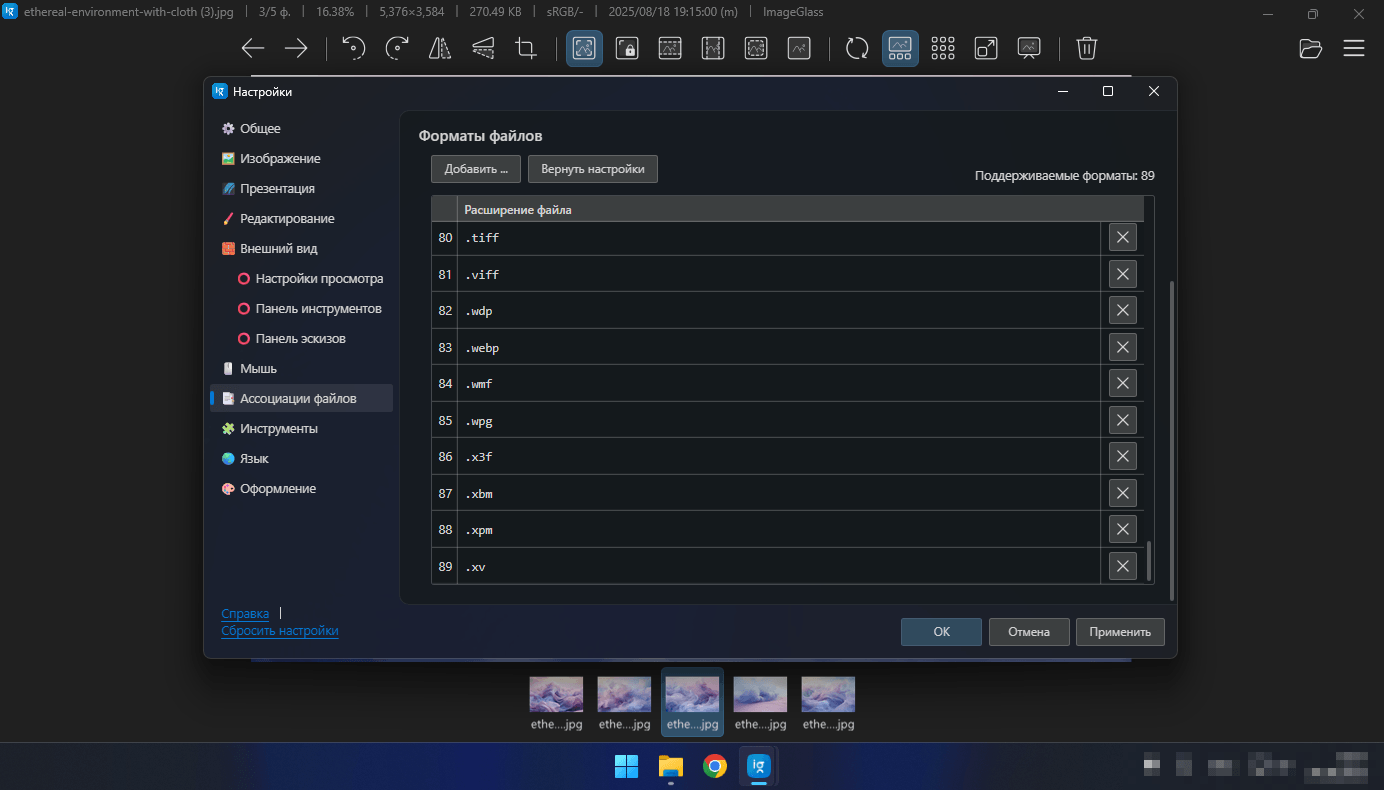Enable Lock Zoom ratio icon
The width and height of the screenshot is (1384, 790).
(627, 48)
